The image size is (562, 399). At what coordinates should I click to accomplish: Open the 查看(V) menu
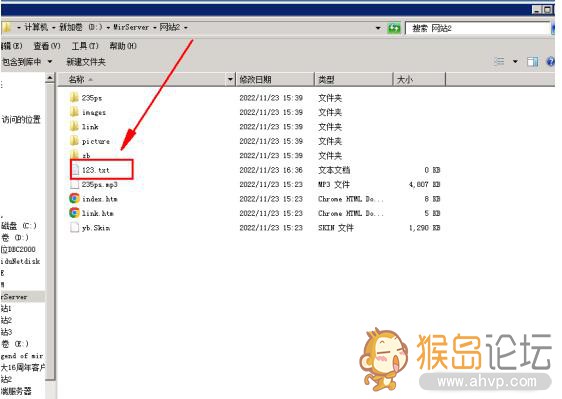[x=47, y=46]
